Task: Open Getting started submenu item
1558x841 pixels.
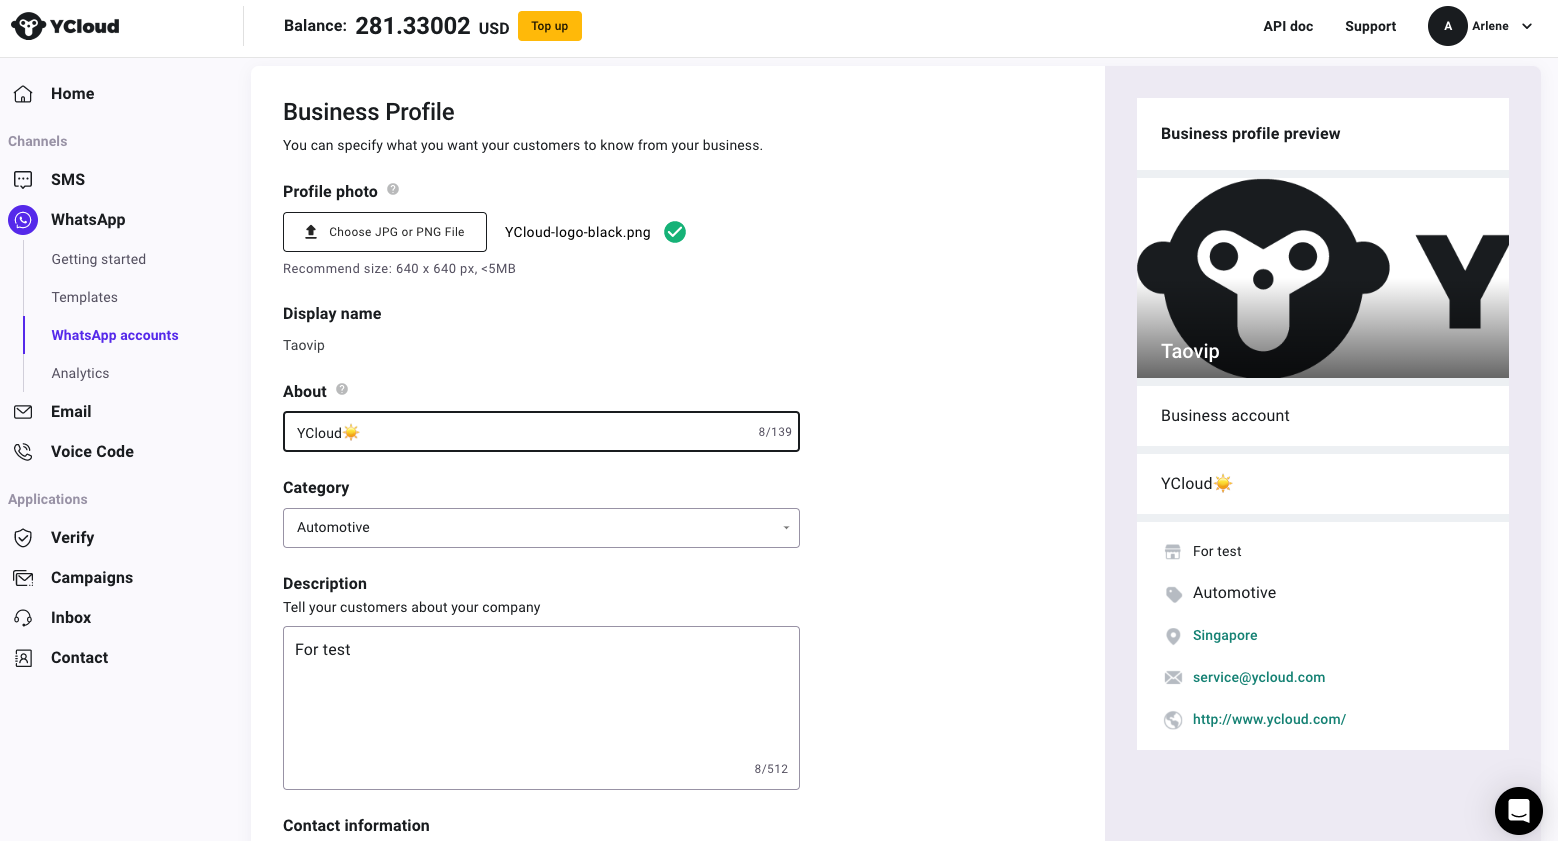Action: 99,259
